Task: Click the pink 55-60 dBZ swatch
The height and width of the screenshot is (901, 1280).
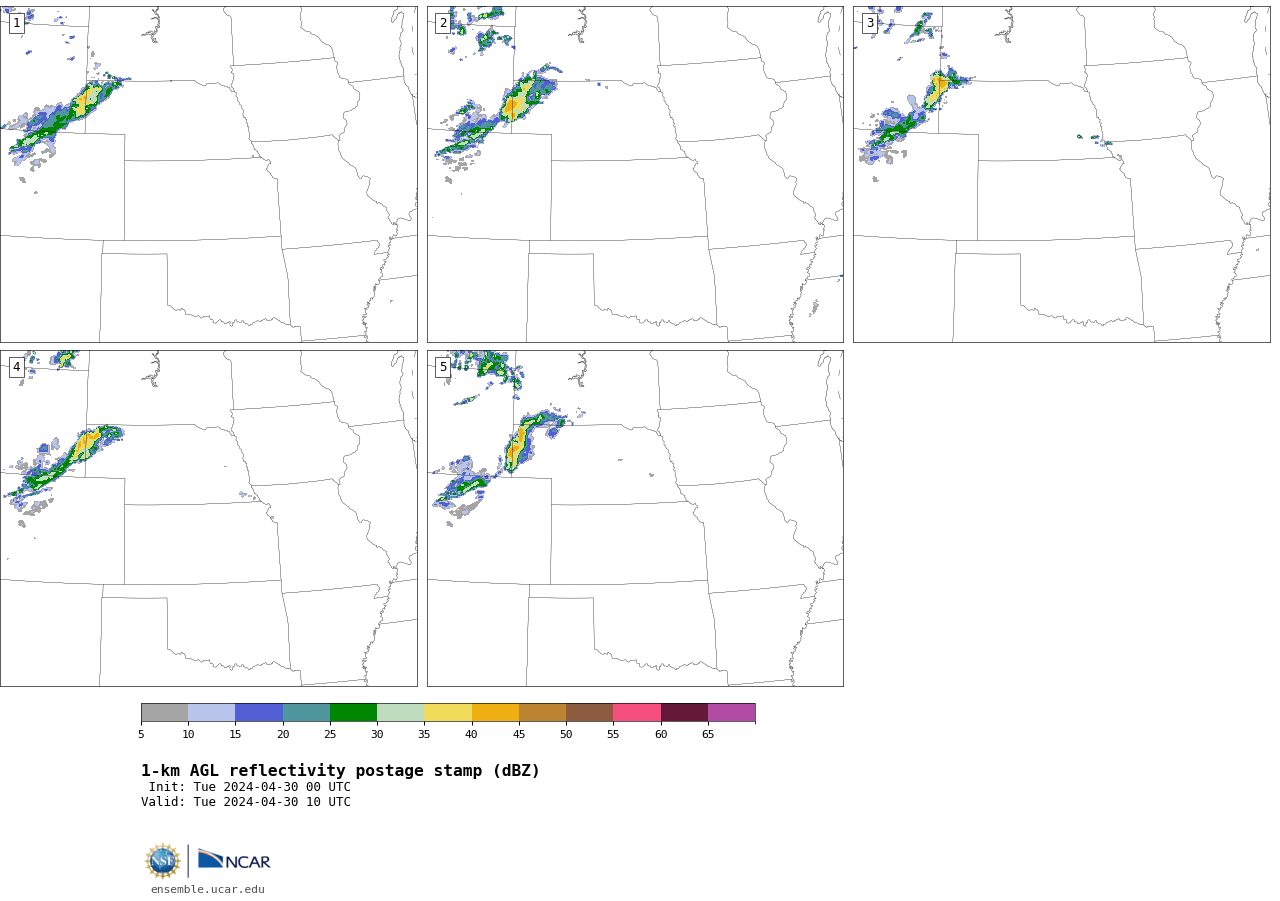Action: (x=637, y=713)
